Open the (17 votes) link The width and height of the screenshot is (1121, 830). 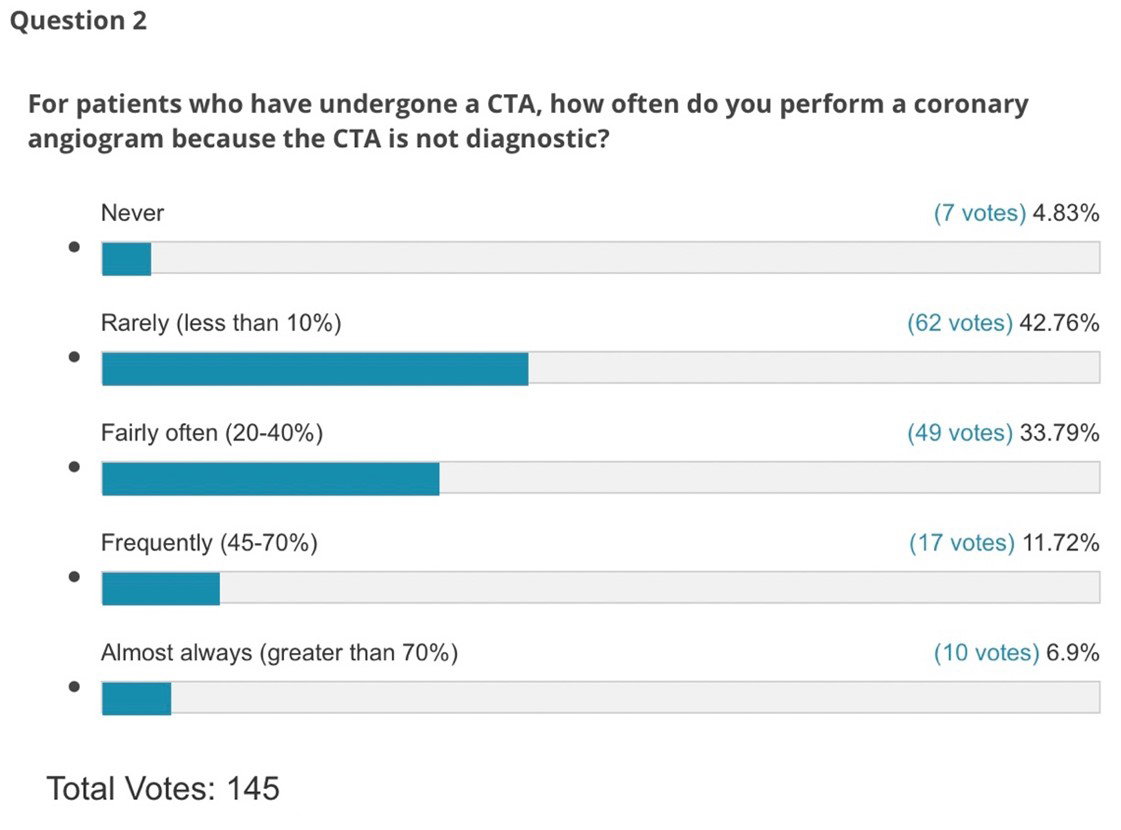(960, 543)
